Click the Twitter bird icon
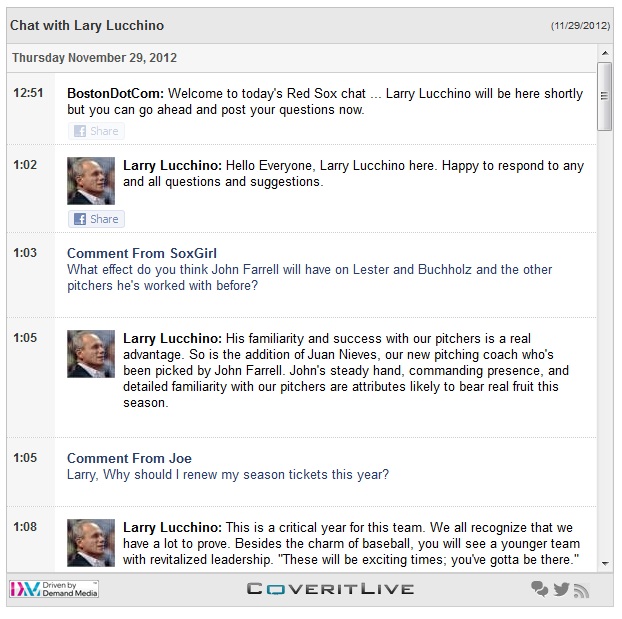This screenshot has width=622, height=619. tap(561, 589)
